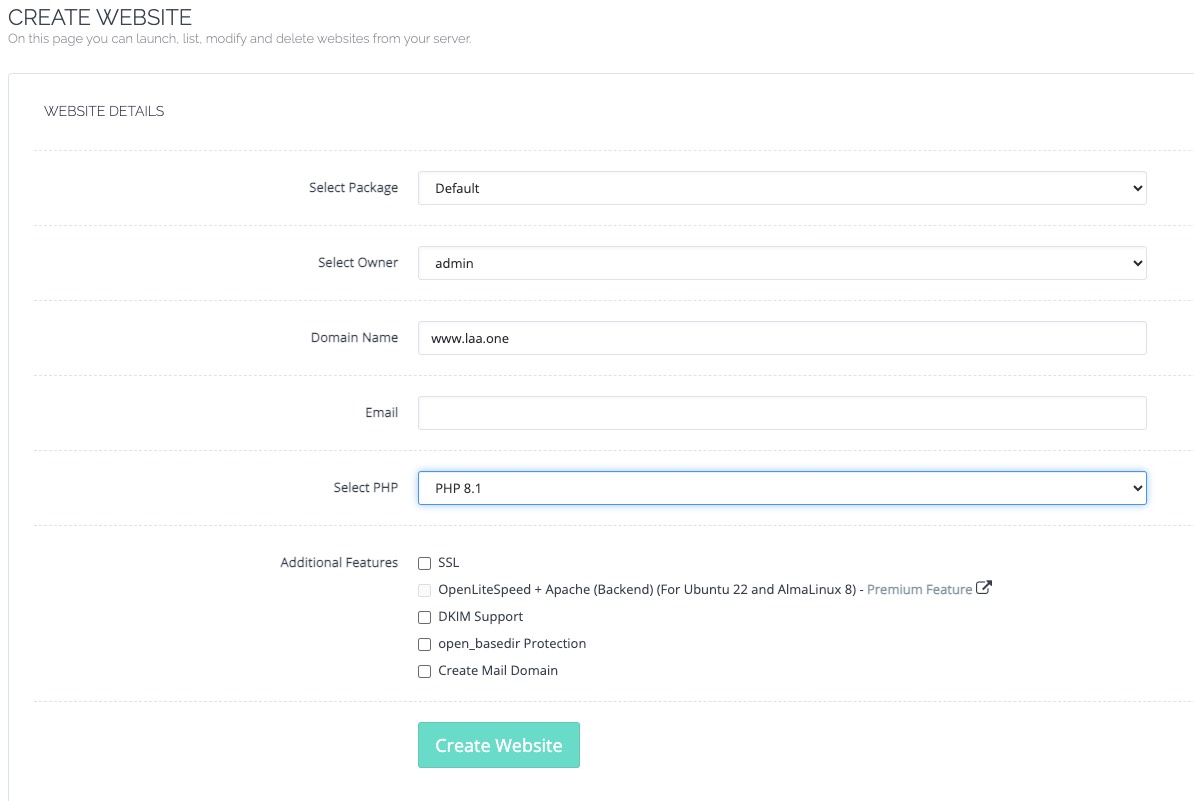Click the Select Package label
This screenshot has height=801, width=1194.
[353, 187]
